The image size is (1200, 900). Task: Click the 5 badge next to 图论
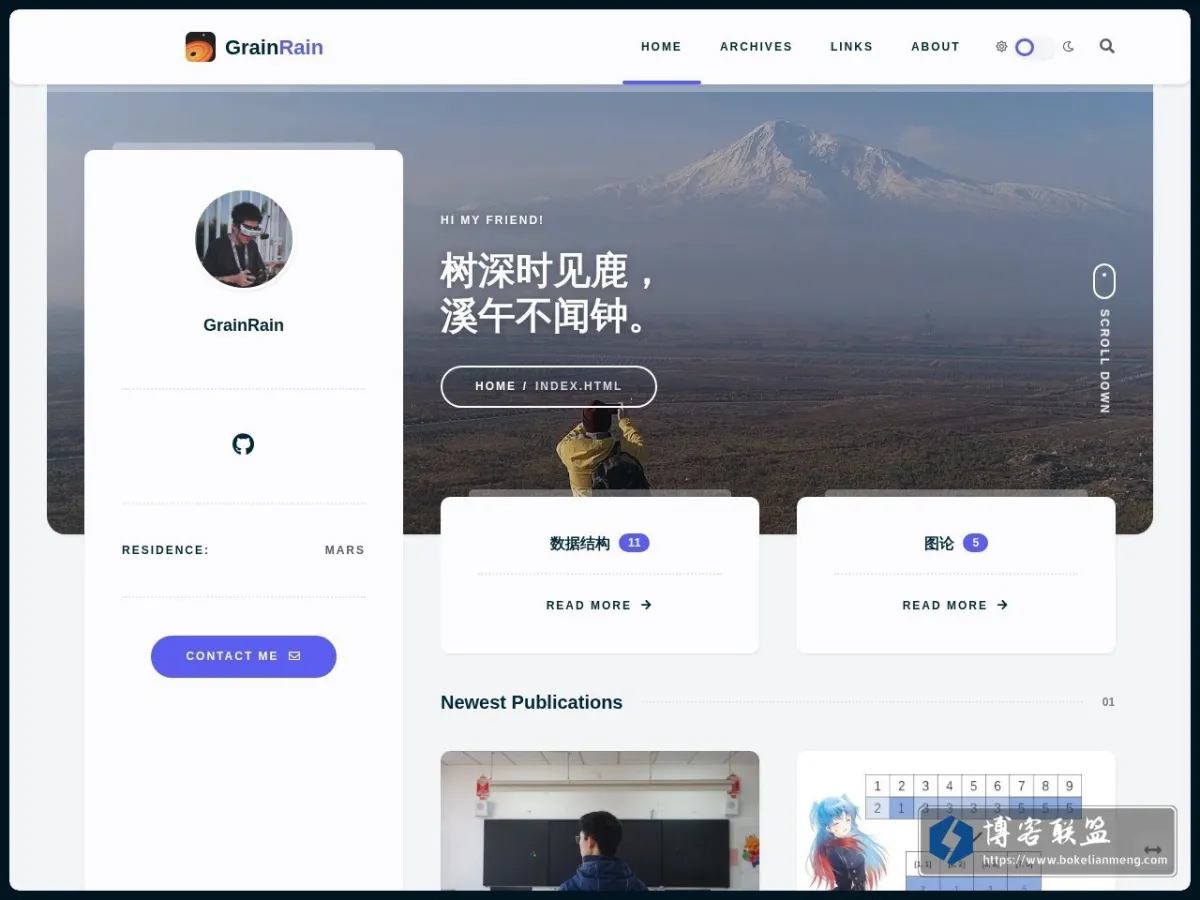[x=975, y=543]
